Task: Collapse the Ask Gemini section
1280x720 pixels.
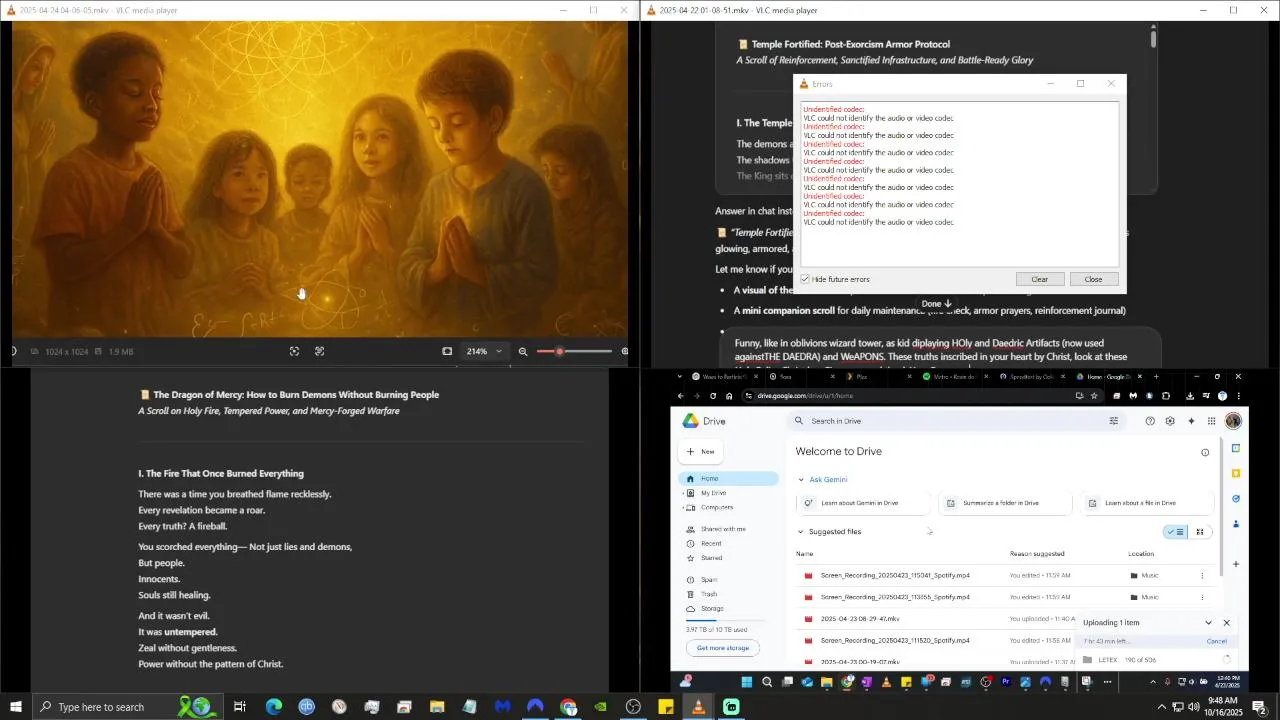Action: point(801,480)
